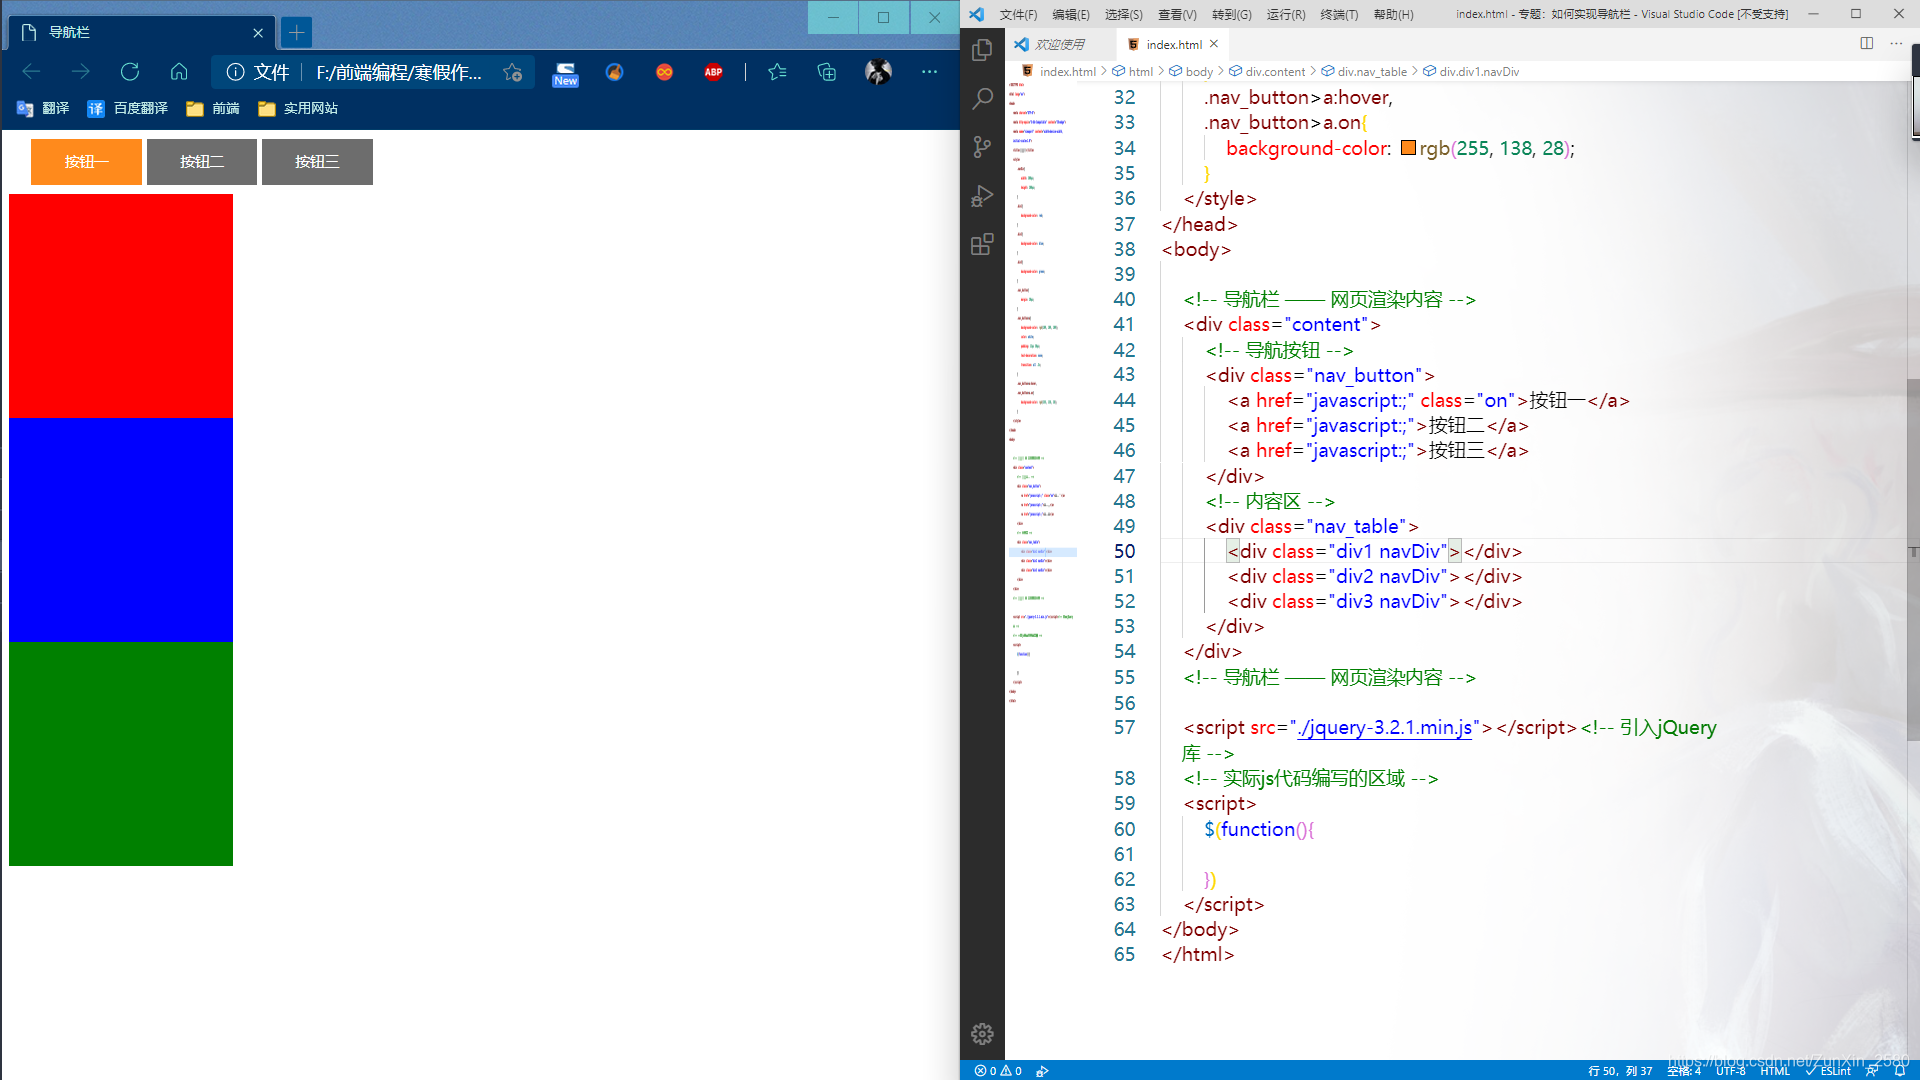Open the Explorer view in activity bar
The height and width of the screenshot is (1080, 1920).
point(982,50)
